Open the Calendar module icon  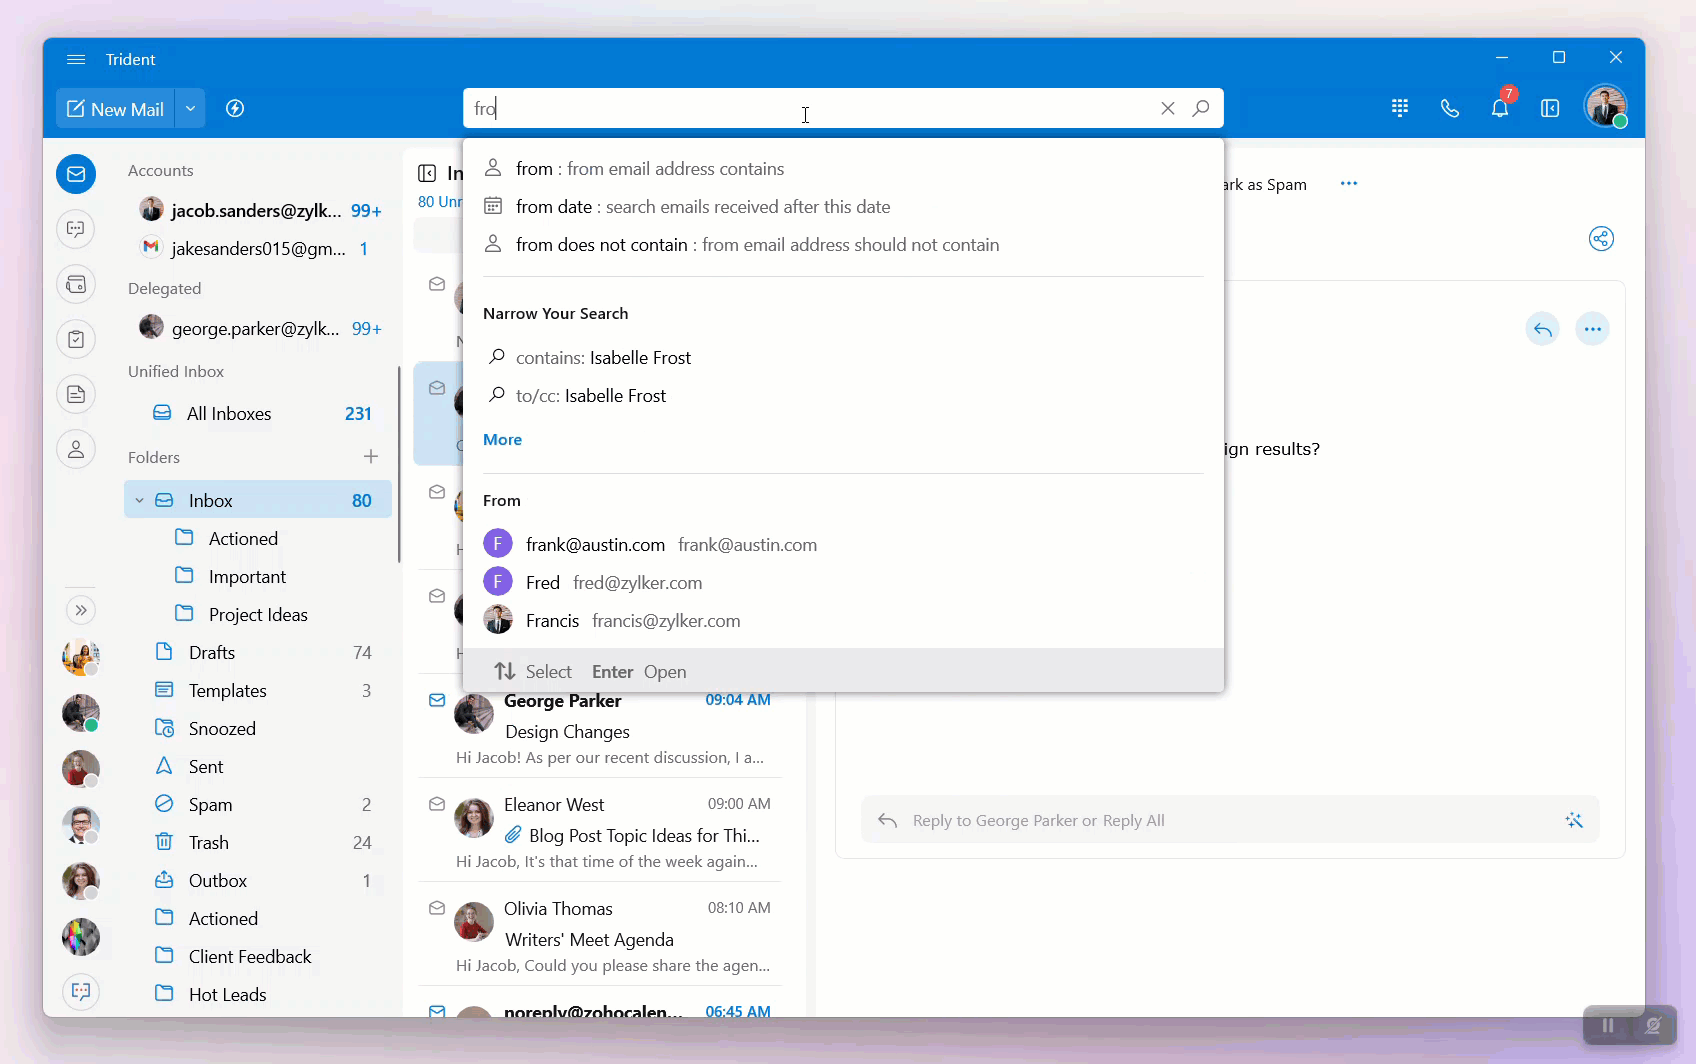tap(76, 284)
